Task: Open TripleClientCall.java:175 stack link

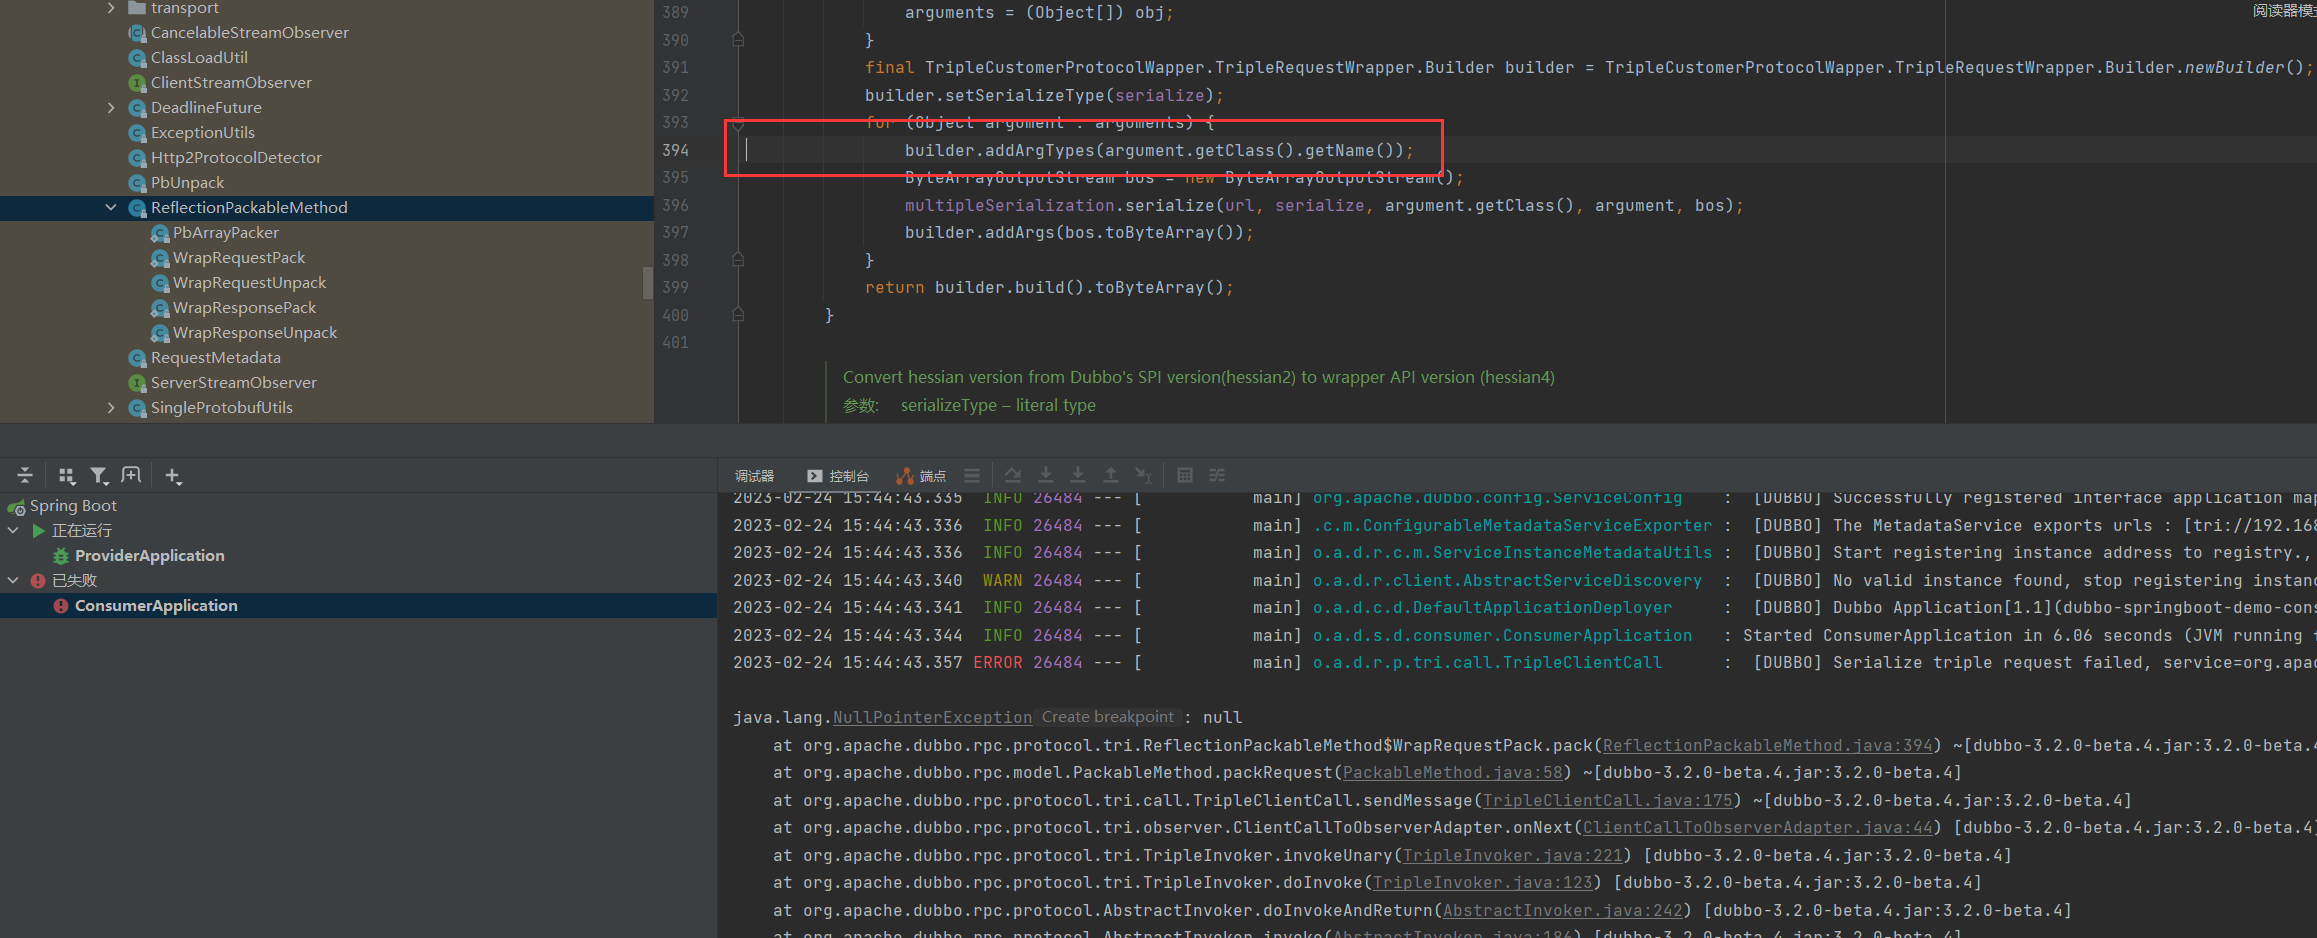Action: (x=1607, y=801)
